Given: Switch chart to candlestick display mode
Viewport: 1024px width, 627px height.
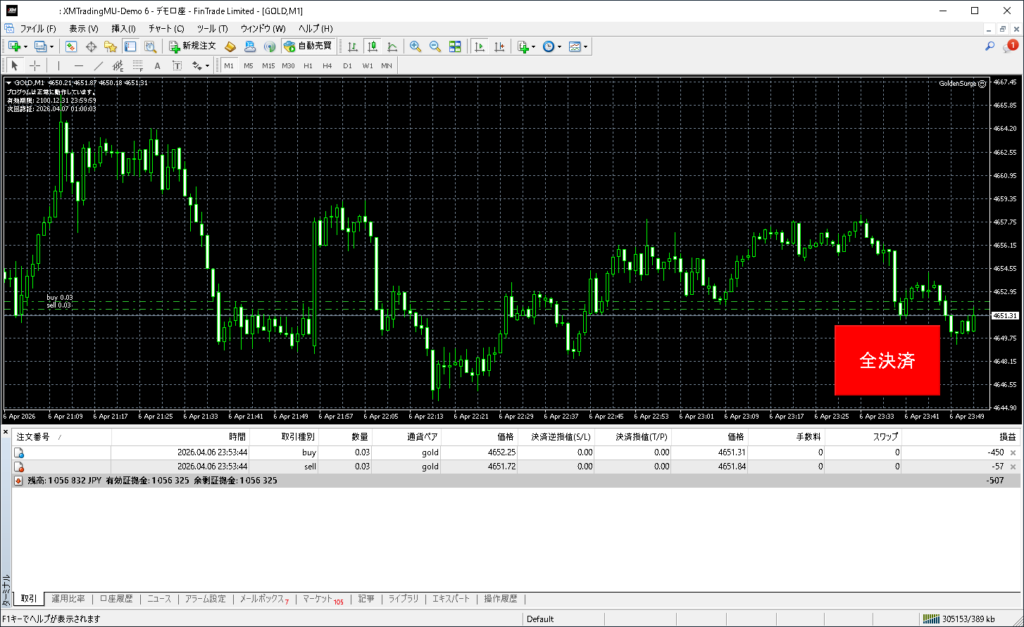Looking at the screenshot, I should (x=371, y=46).
